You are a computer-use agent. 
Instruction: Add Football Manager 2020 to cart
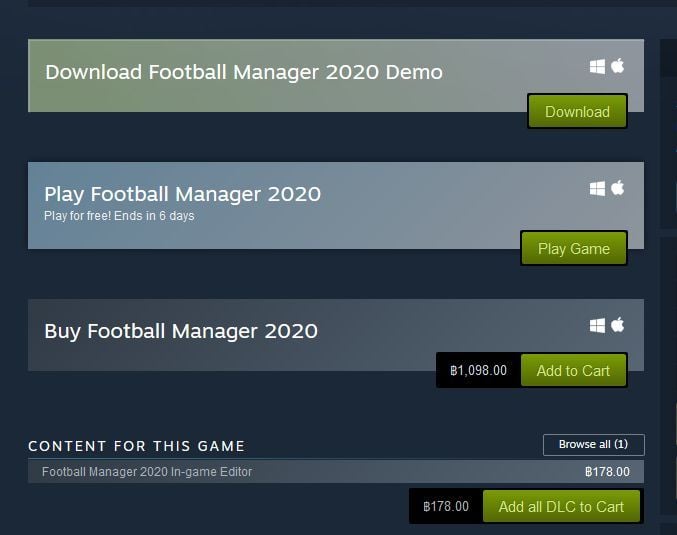[573, 370]
